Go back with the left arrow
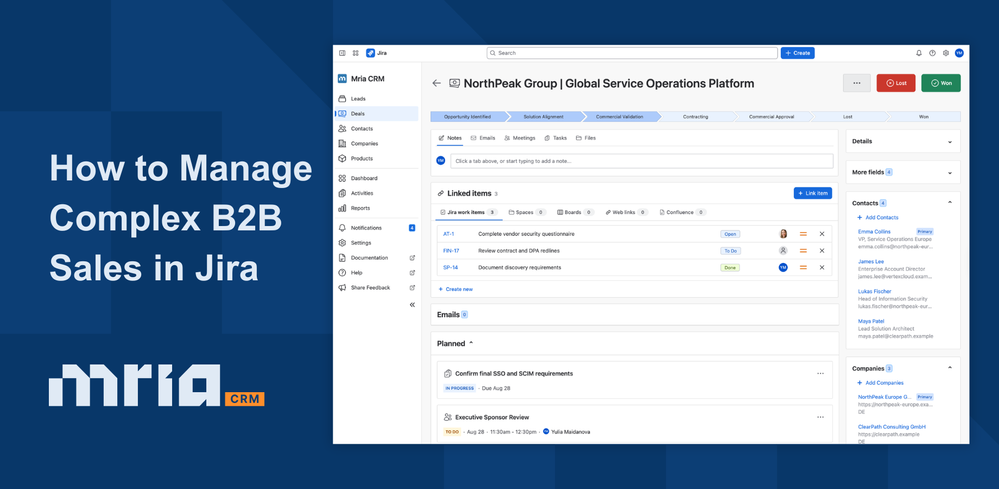 pyautogui.click(x=436, y=83)
